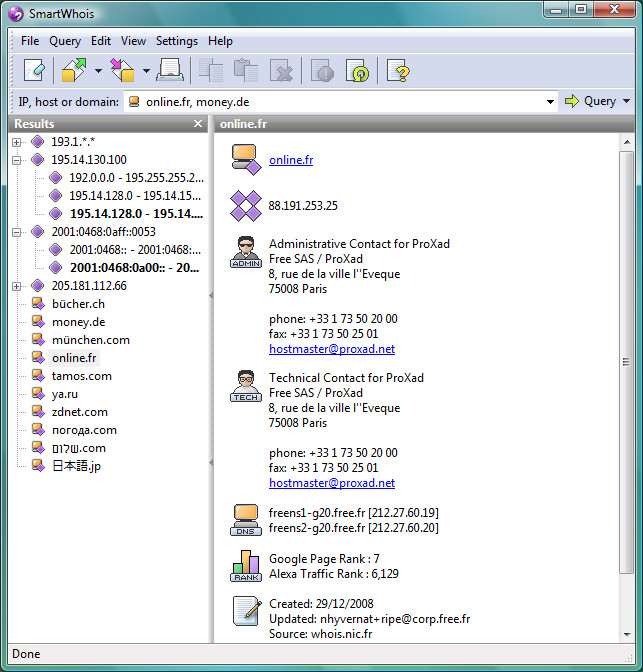The image size is (643, 672).
Task: Click vertical scrollbar down arrow in details pane
Action: [x=627, y=635]
